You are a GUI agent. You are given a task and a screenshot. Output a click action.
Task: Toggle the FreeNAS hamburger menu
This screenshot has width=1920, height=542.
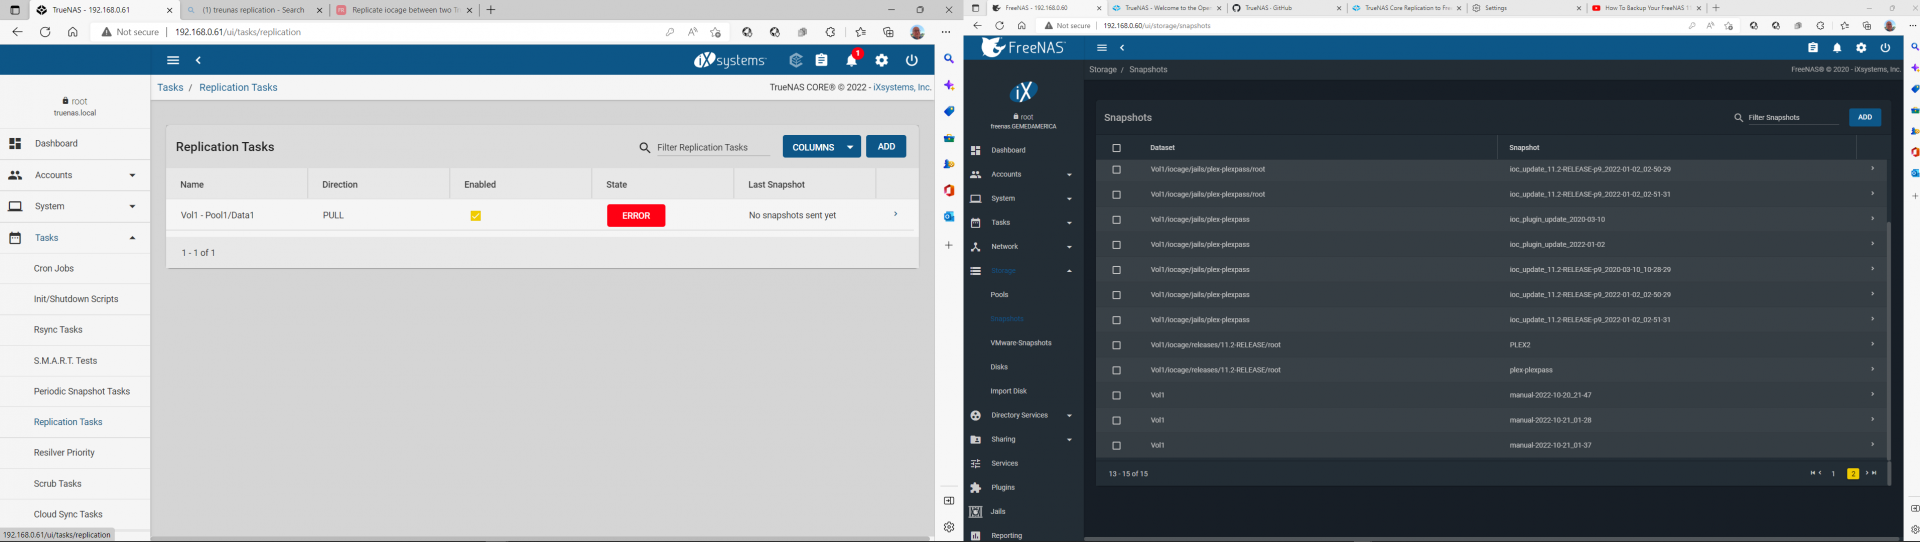coord(1102,48)
